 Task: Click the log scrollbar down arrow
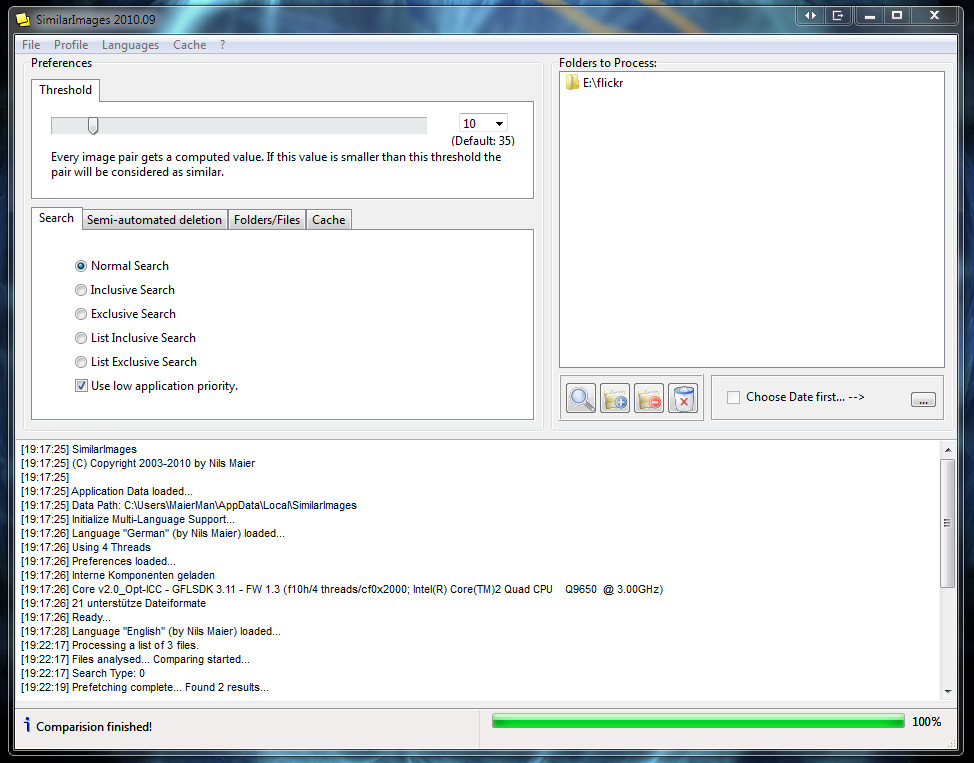pyautogui.click(x=948, y=692)
